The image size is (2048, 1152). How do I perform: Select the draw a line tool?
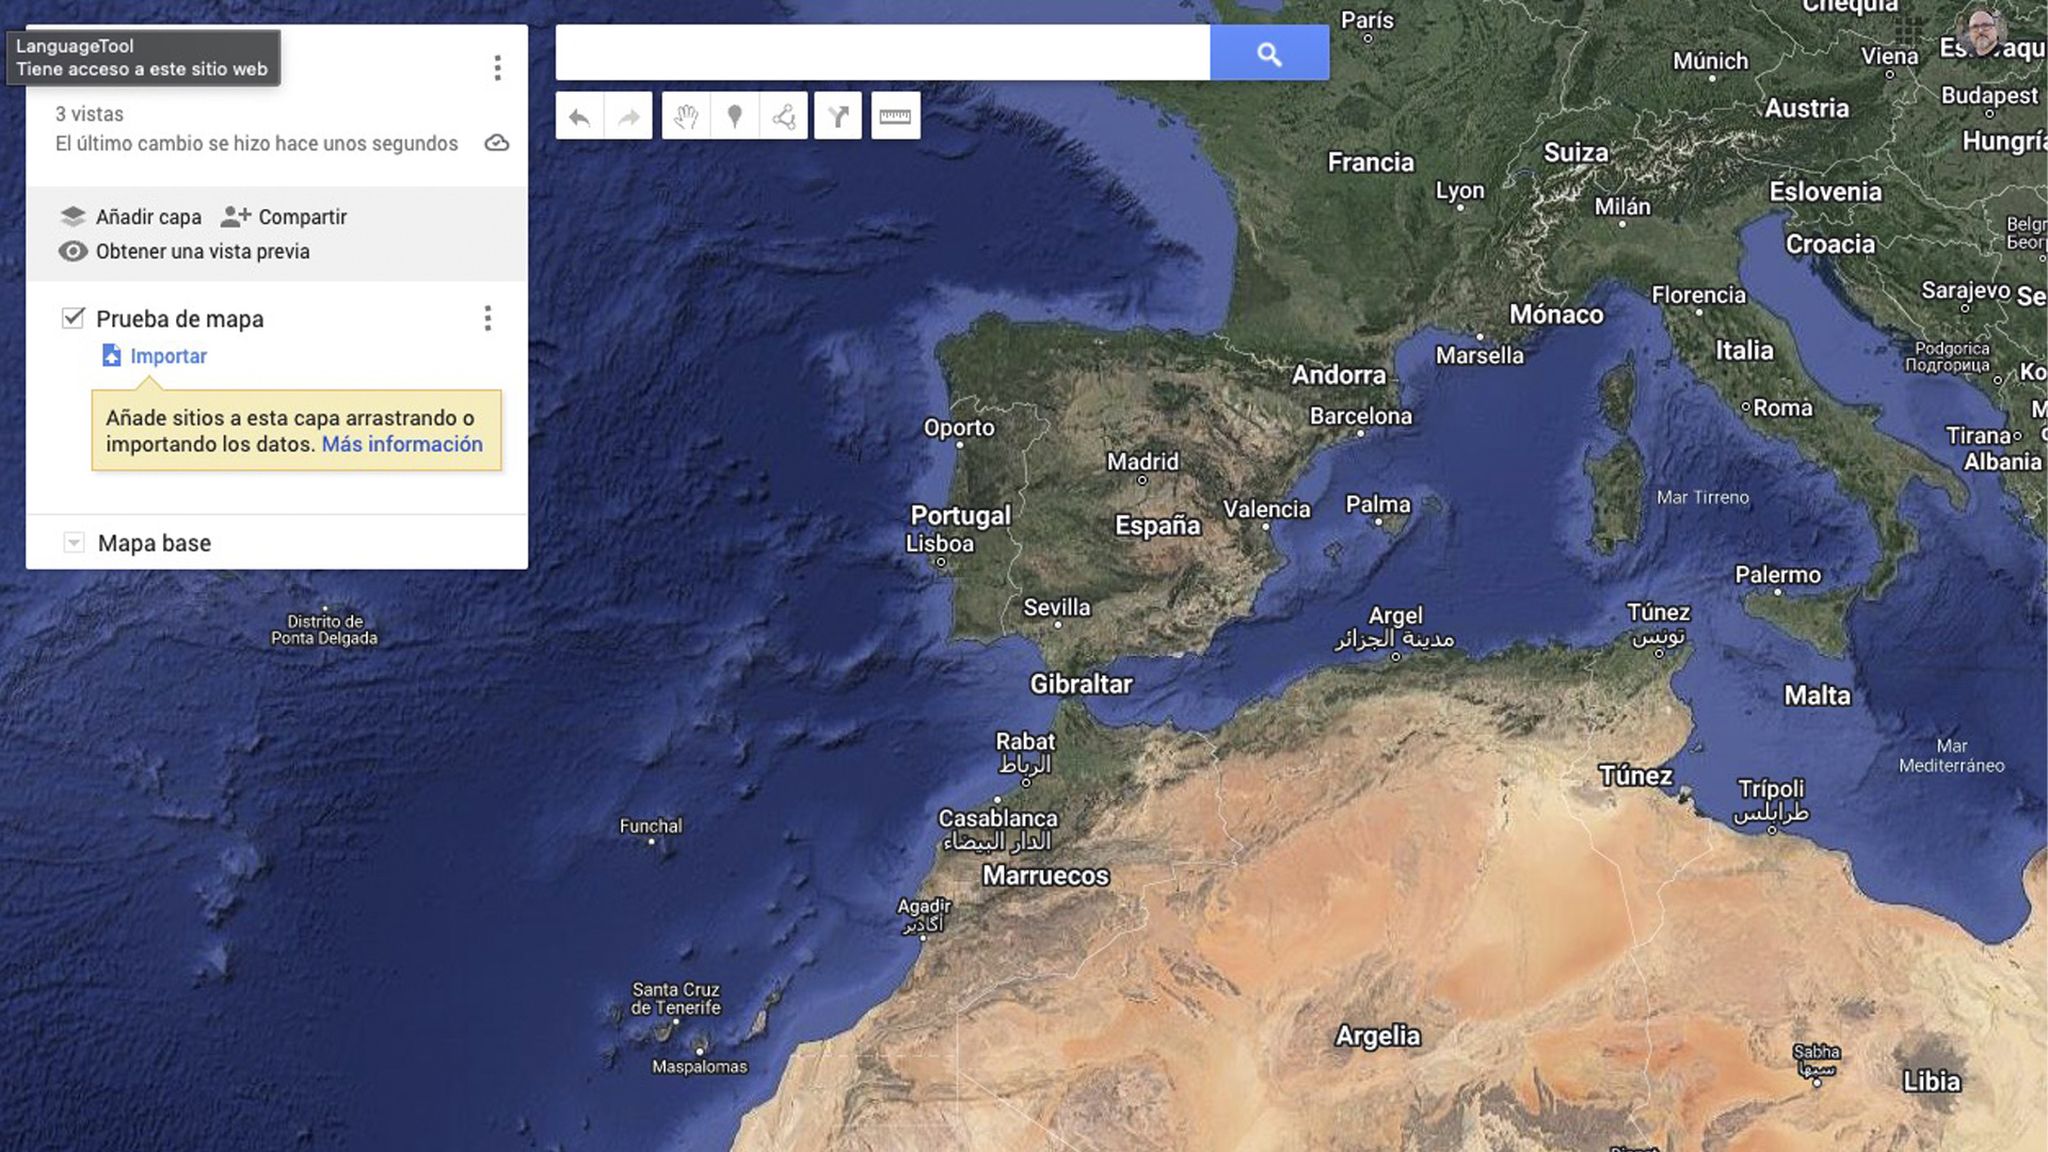pyautogui.click(x=785, y=115)
